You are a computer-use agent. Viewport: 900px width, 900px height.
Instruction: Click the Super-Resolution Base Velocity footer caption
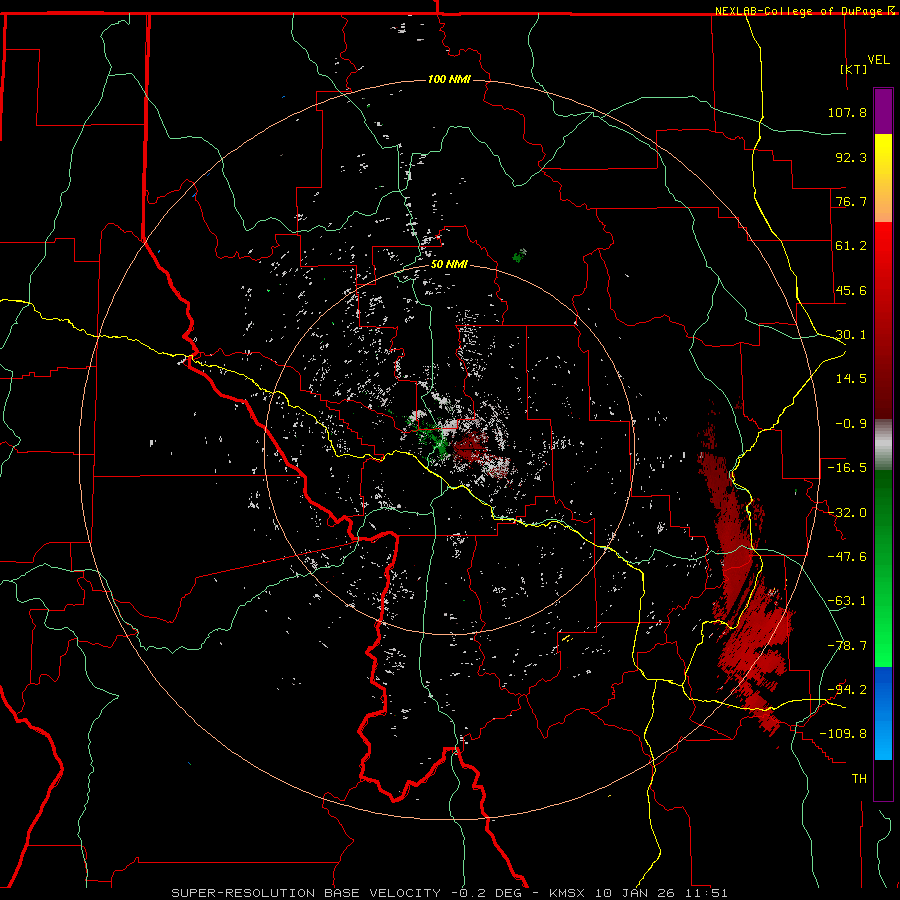coord(449,893)
